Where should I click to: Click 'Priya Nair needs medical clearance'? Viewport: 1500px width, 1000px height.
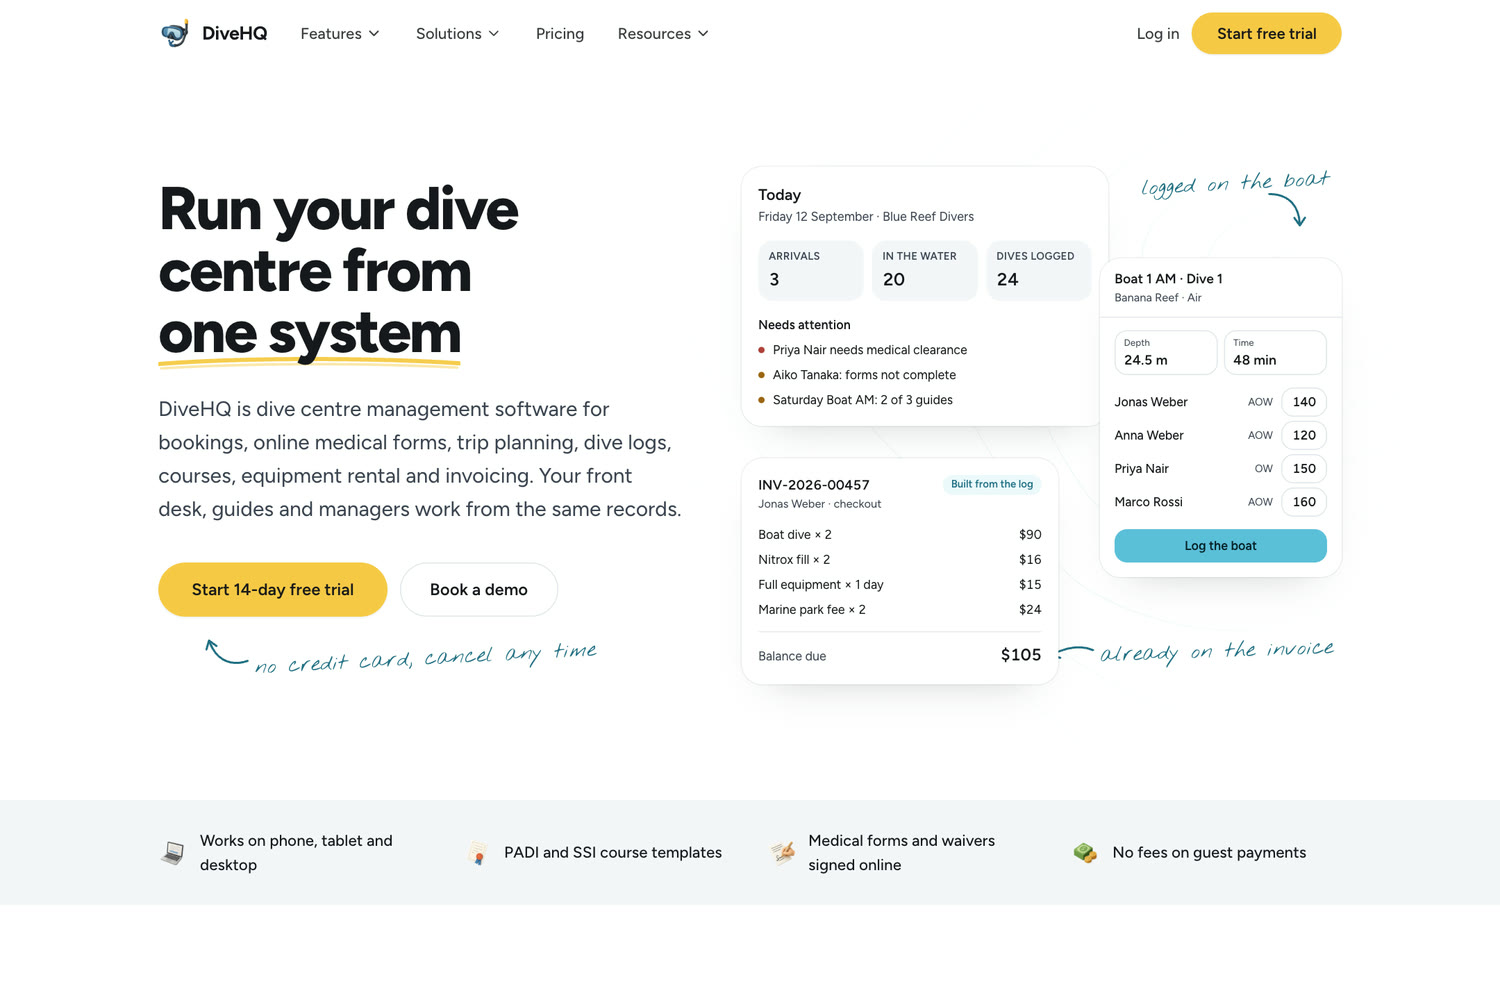pos(870,350)
